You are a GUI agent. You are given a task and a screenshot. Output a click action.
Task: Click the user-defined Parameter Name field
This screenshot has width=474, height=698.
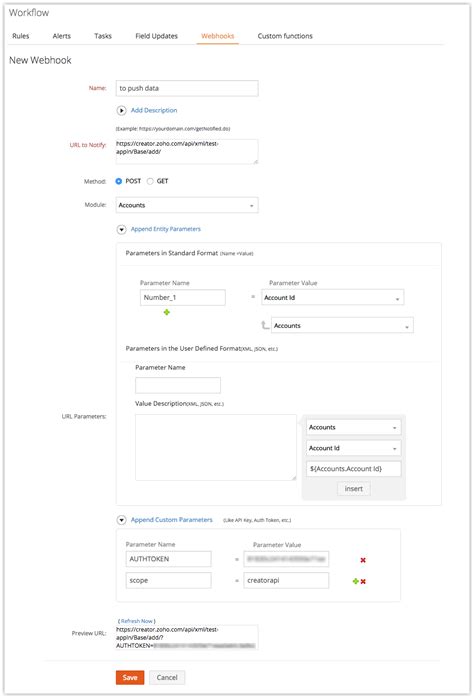coord(178,385)
